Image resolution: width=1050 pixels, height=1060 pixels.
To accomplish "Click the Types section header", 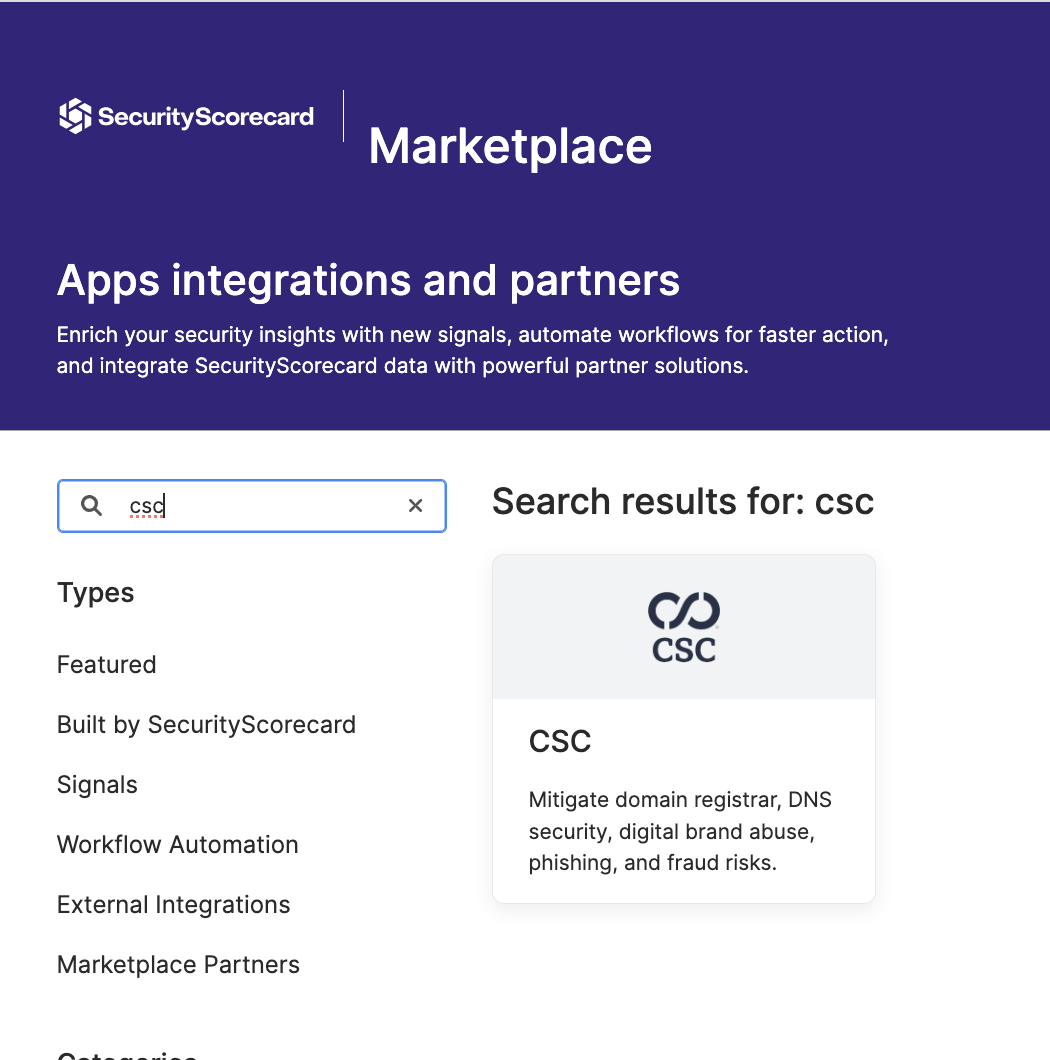I will tap(95, 592).
